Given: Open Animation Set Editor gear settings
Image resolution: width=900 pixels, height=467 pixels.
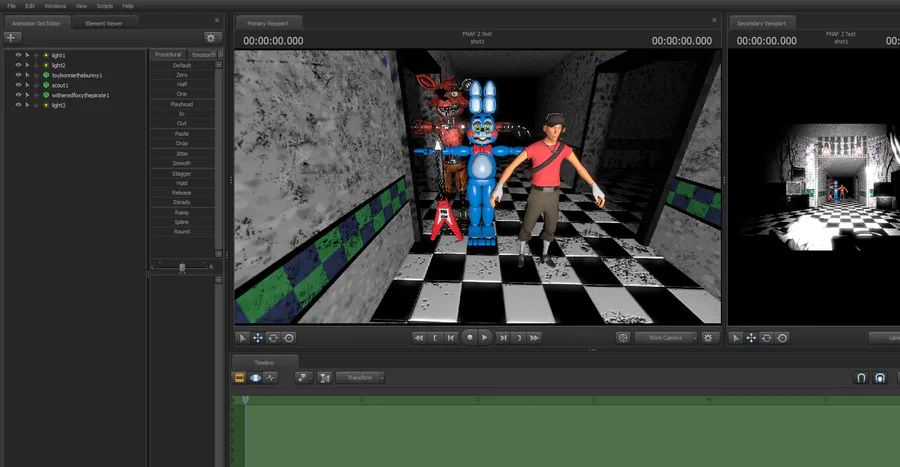Looking at the screenshot, I should tap(211, 38).
